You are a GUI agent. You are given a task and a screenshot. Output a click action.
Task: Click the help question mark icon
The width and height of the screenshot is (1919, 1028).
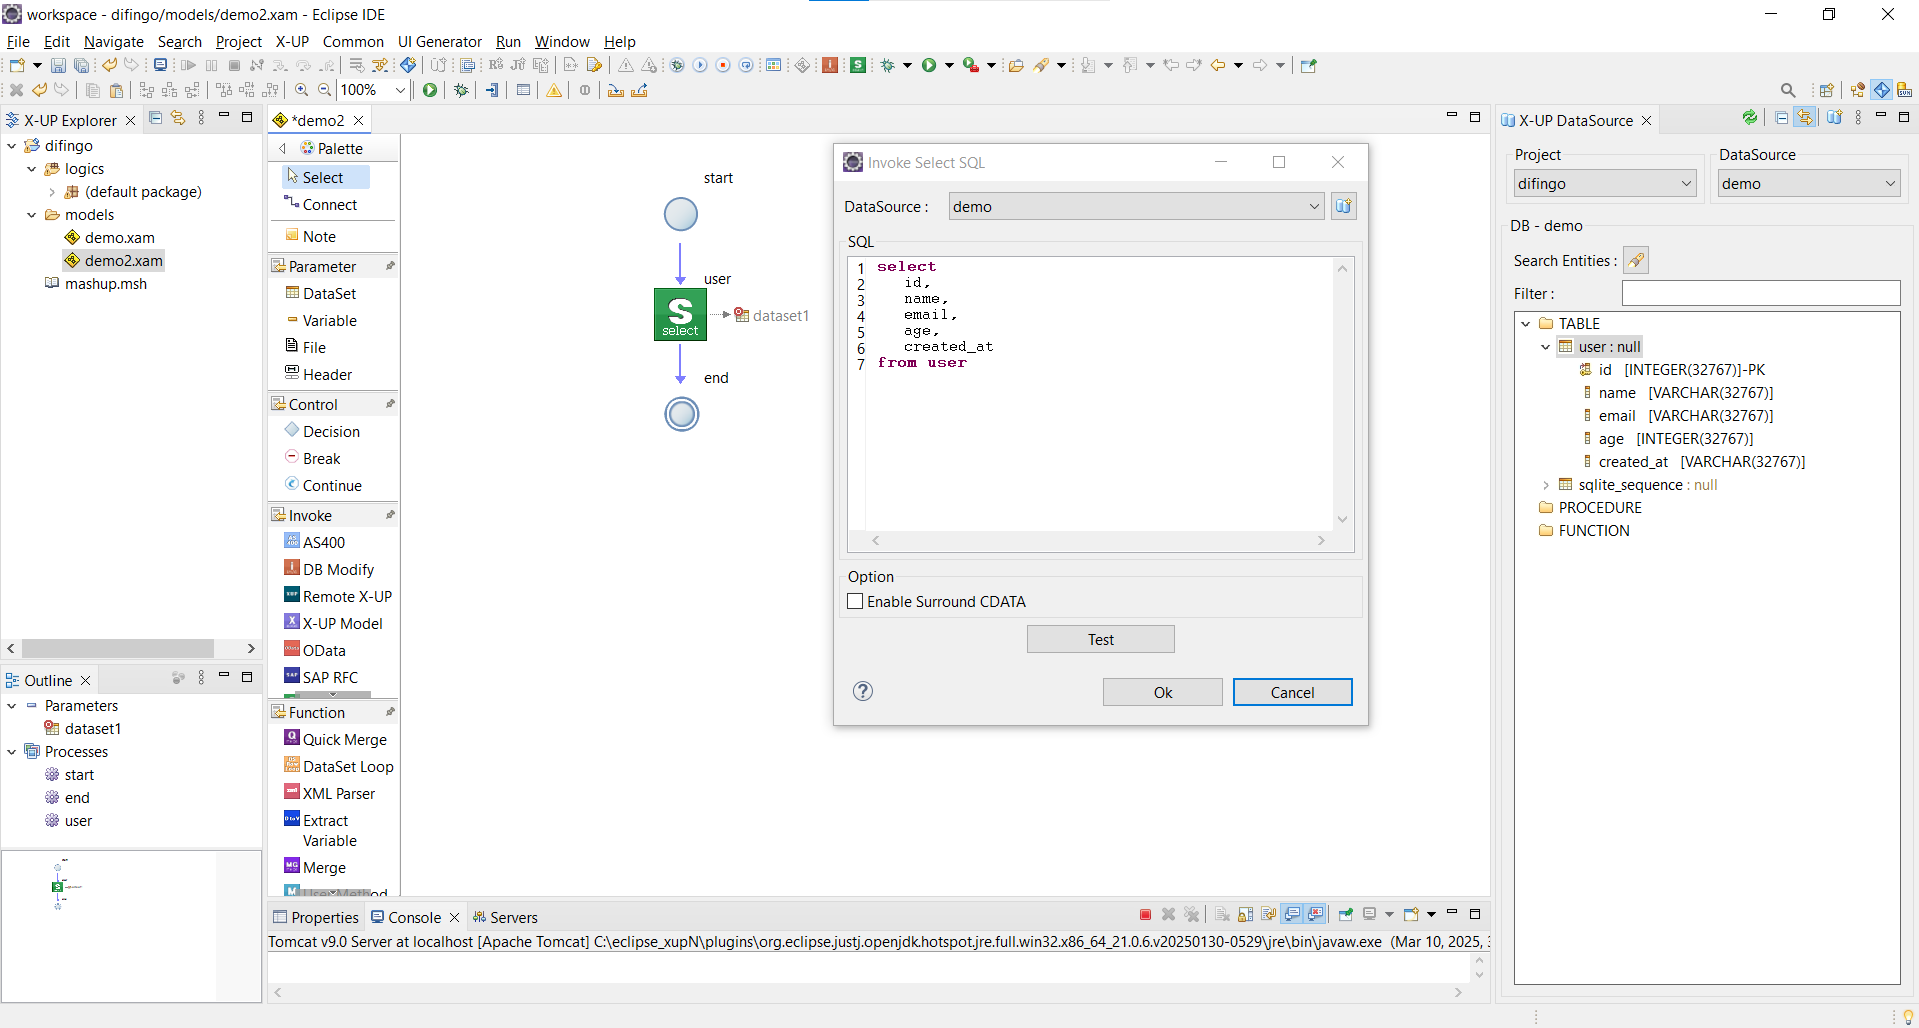pos(863,692)
